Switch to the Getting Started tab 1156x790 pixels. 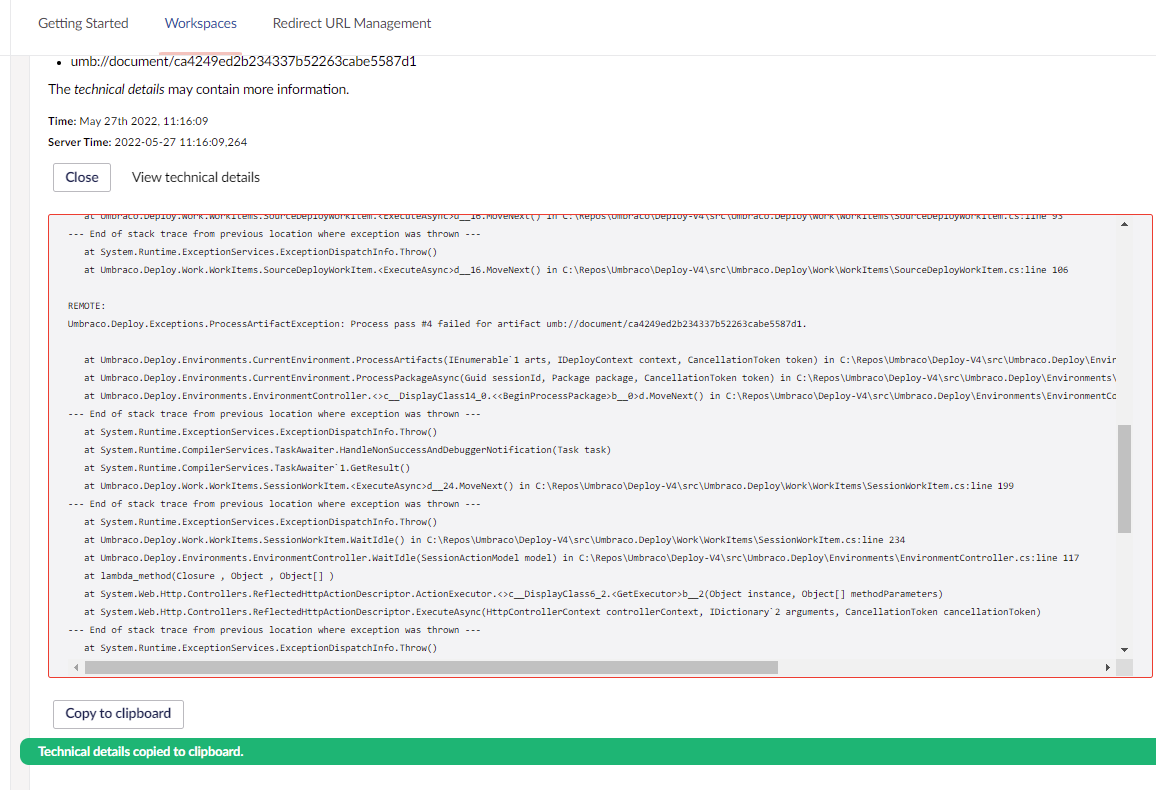pyautogui.click(x=83, y=23)
